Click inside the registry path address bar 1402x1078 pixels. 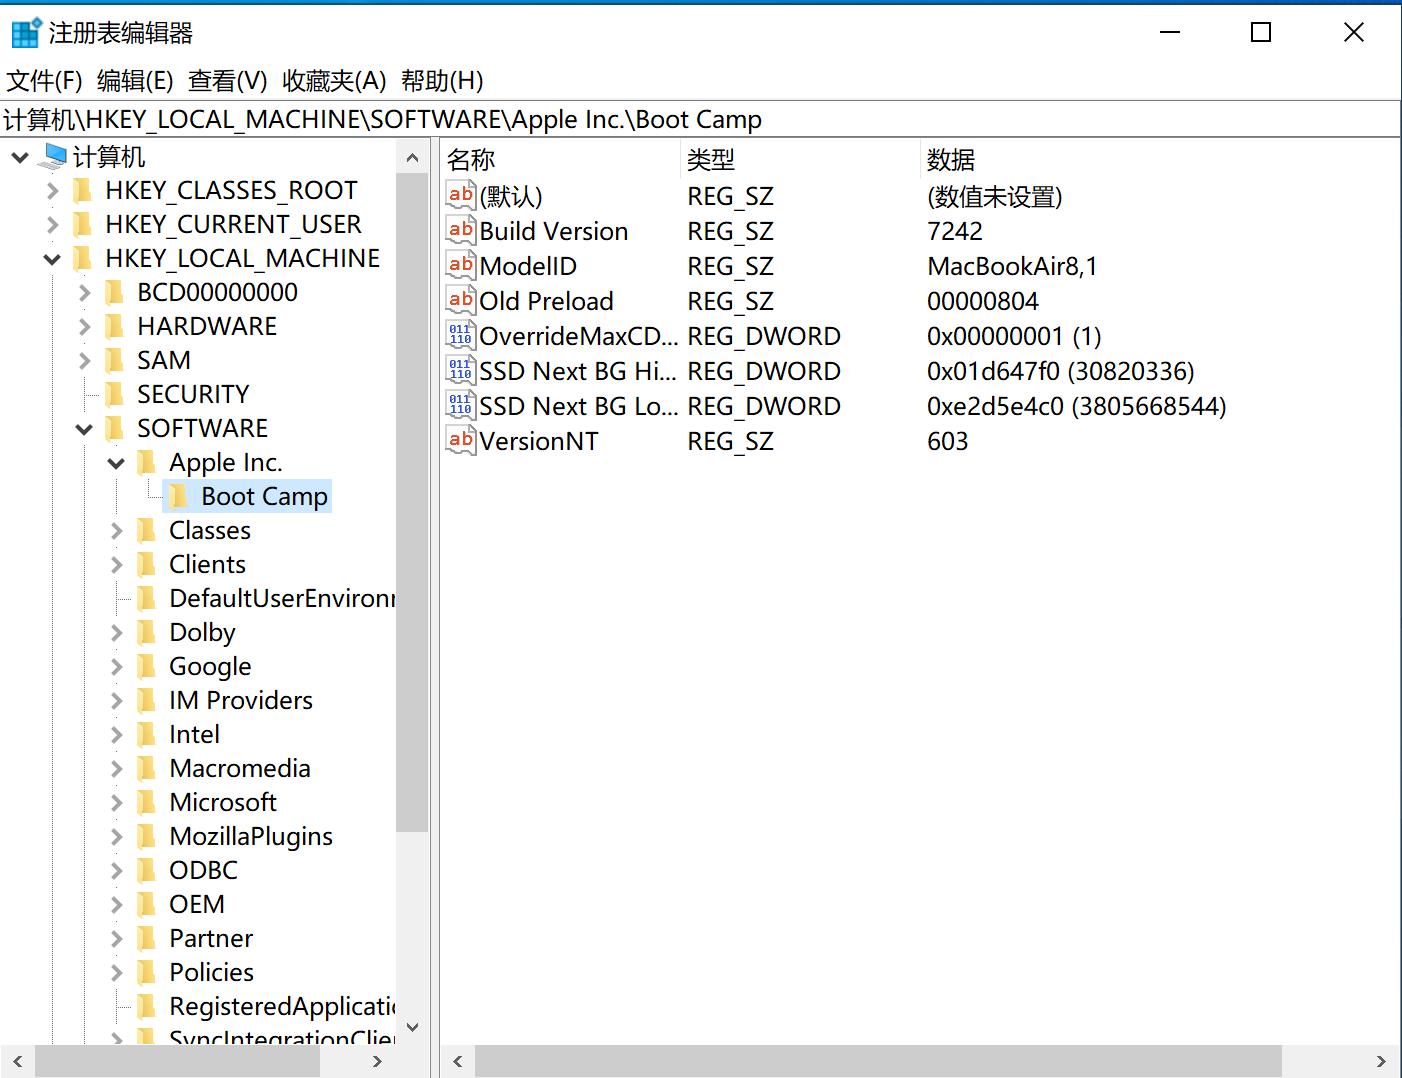click(x=700, y=119)
